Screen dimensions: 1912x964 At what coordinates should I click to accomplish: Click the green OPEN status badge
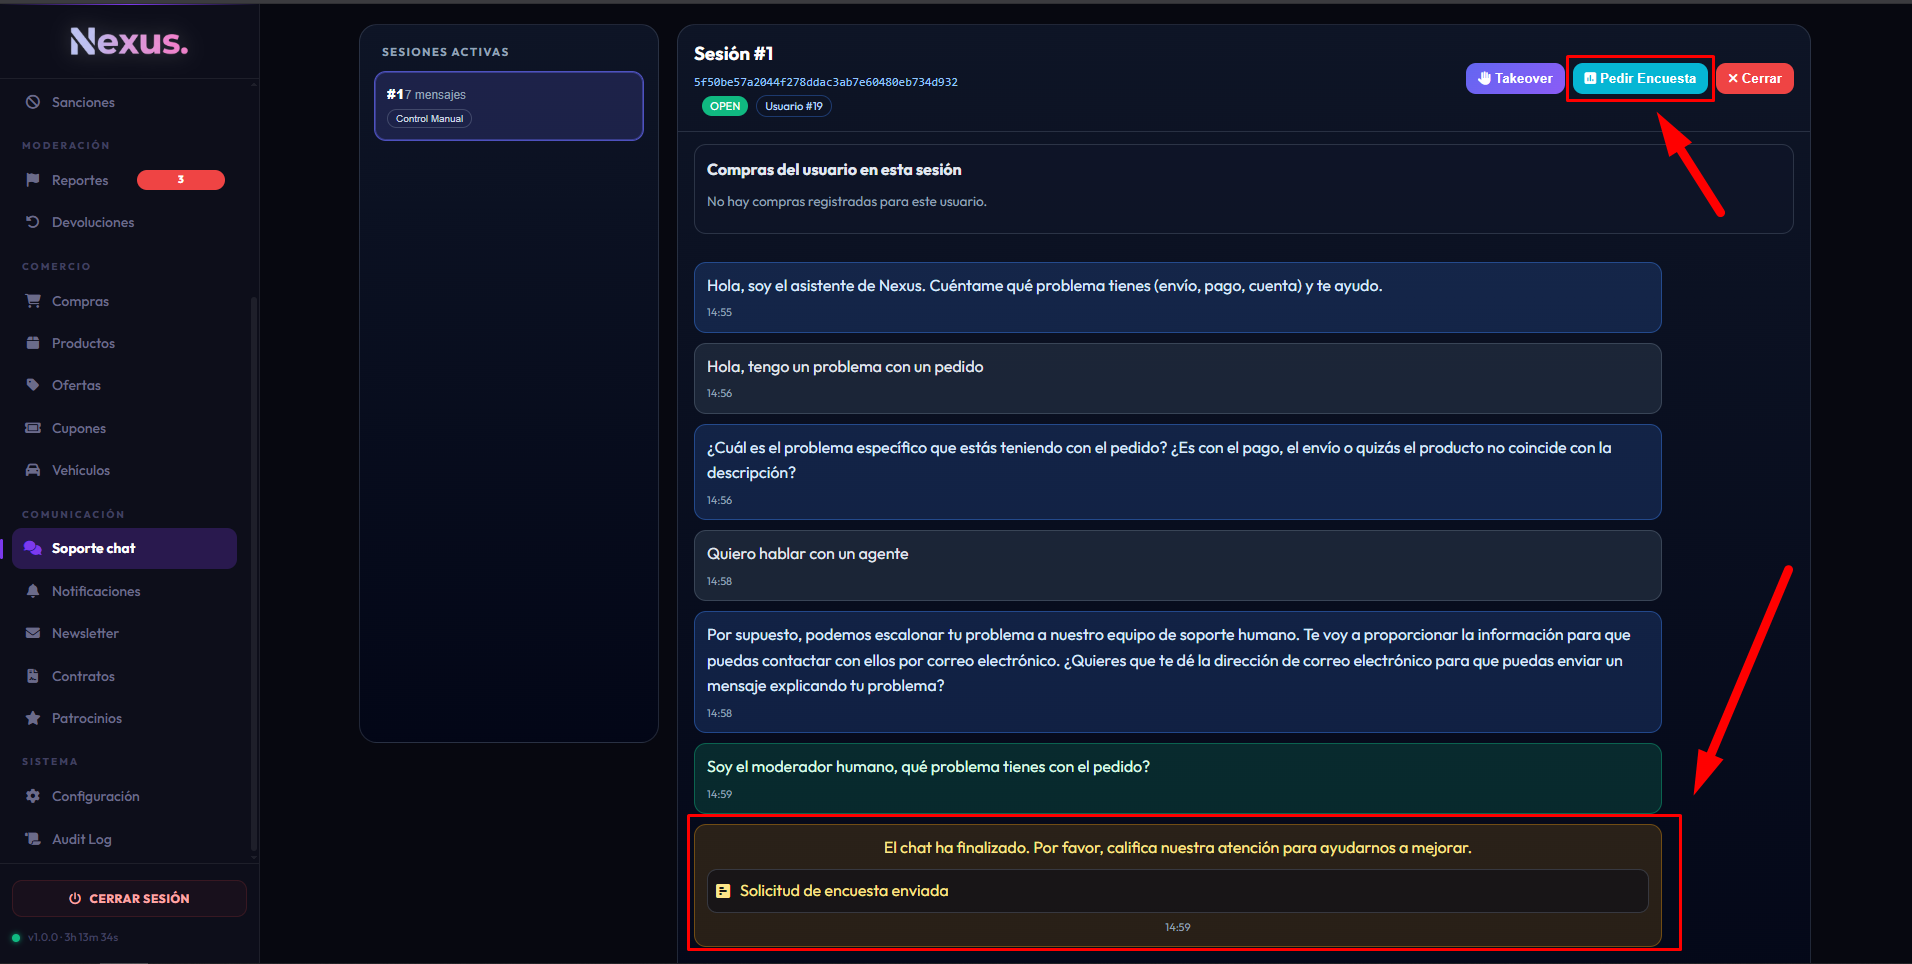[x=725, y=106]
